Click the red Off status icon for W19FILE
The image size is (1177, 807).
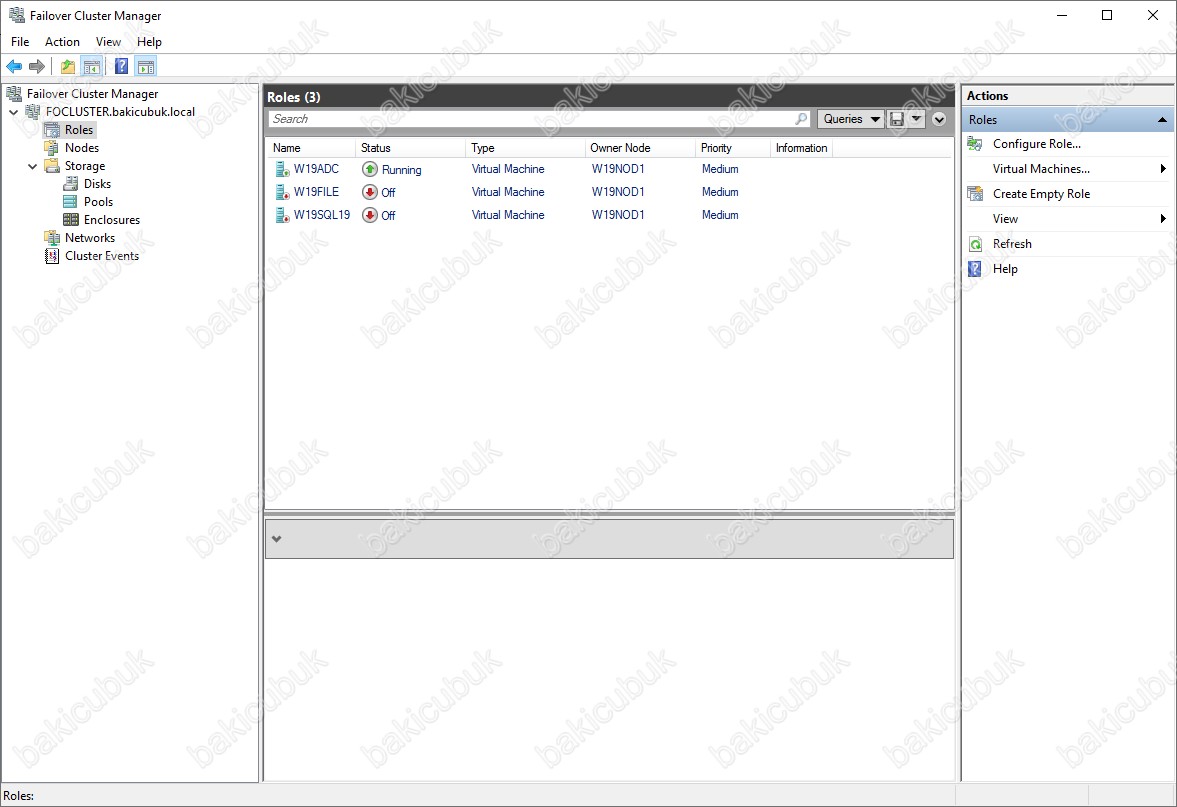click(x=369, y=192)
